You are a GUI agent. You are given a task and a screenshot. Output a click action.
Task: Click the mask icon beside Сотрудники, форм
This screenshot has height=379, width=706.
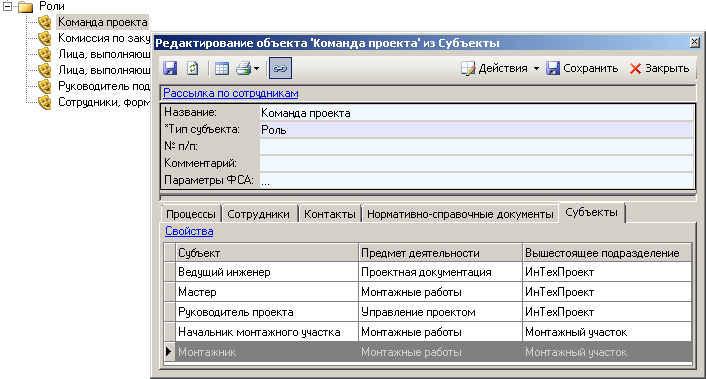click(45, 102)
